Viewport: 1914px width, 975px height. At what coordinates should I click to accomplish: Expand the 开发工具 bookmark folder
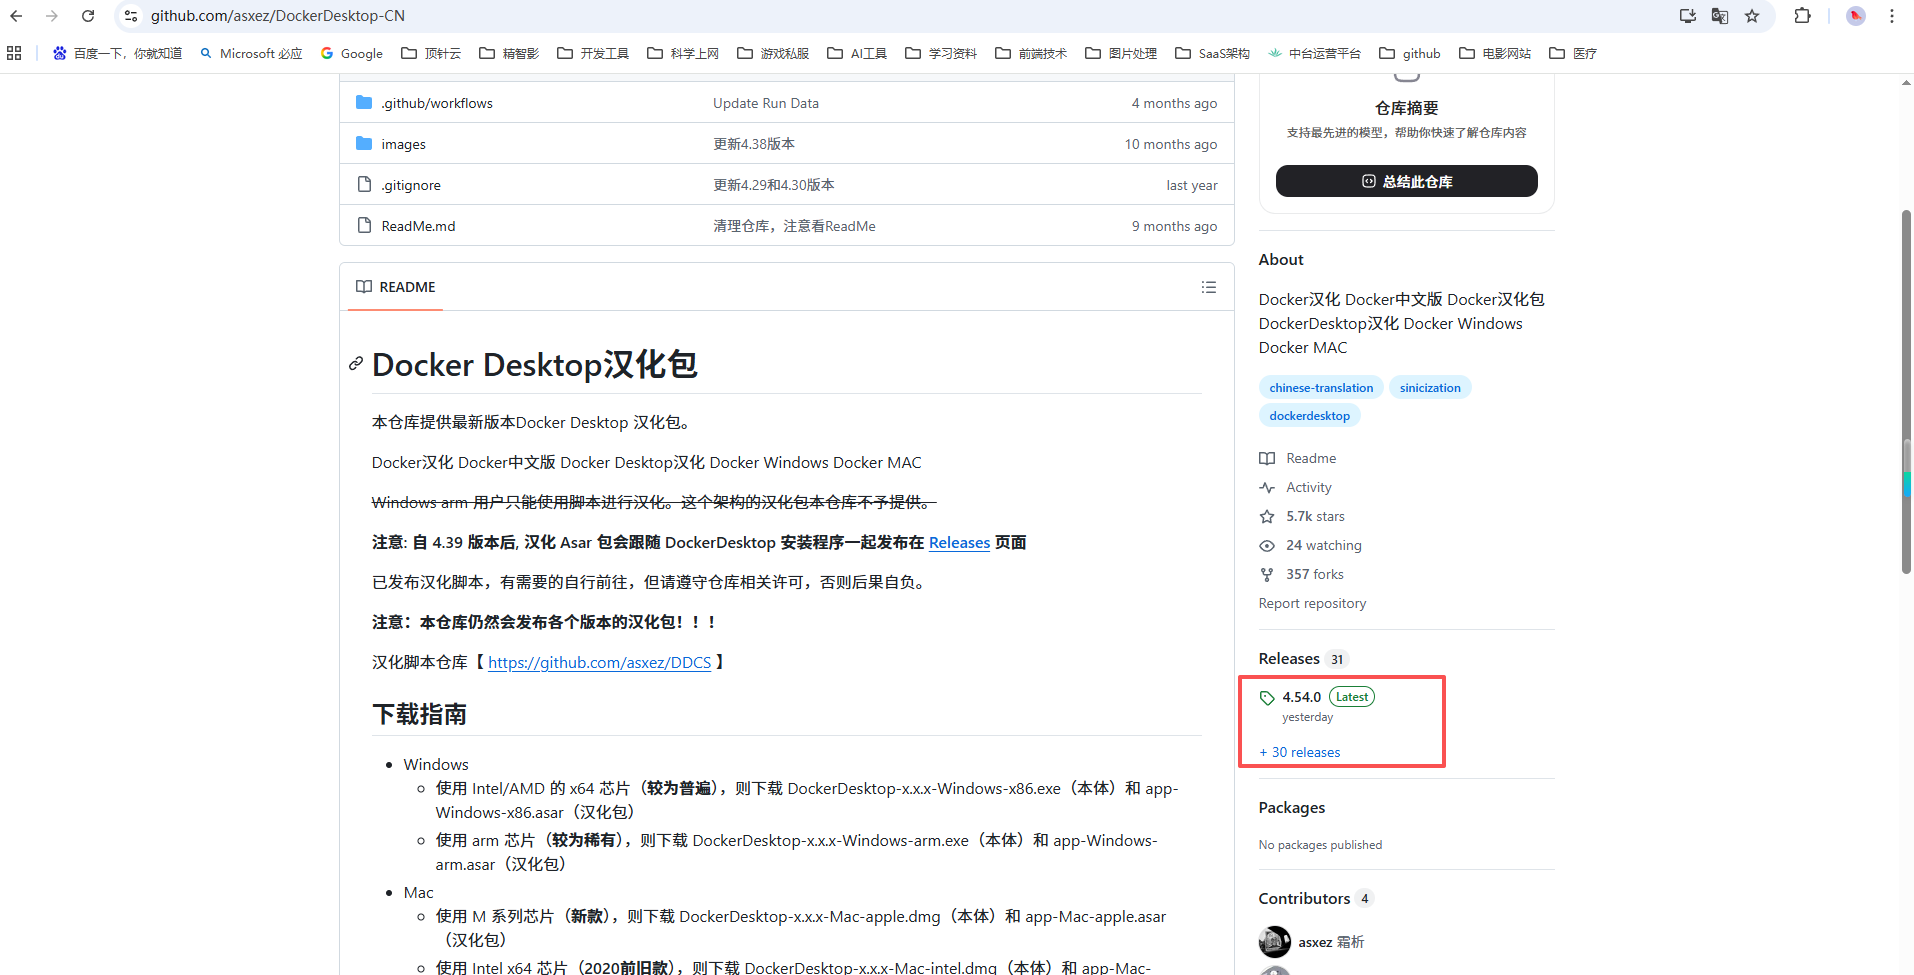click(x=593, y=53)
